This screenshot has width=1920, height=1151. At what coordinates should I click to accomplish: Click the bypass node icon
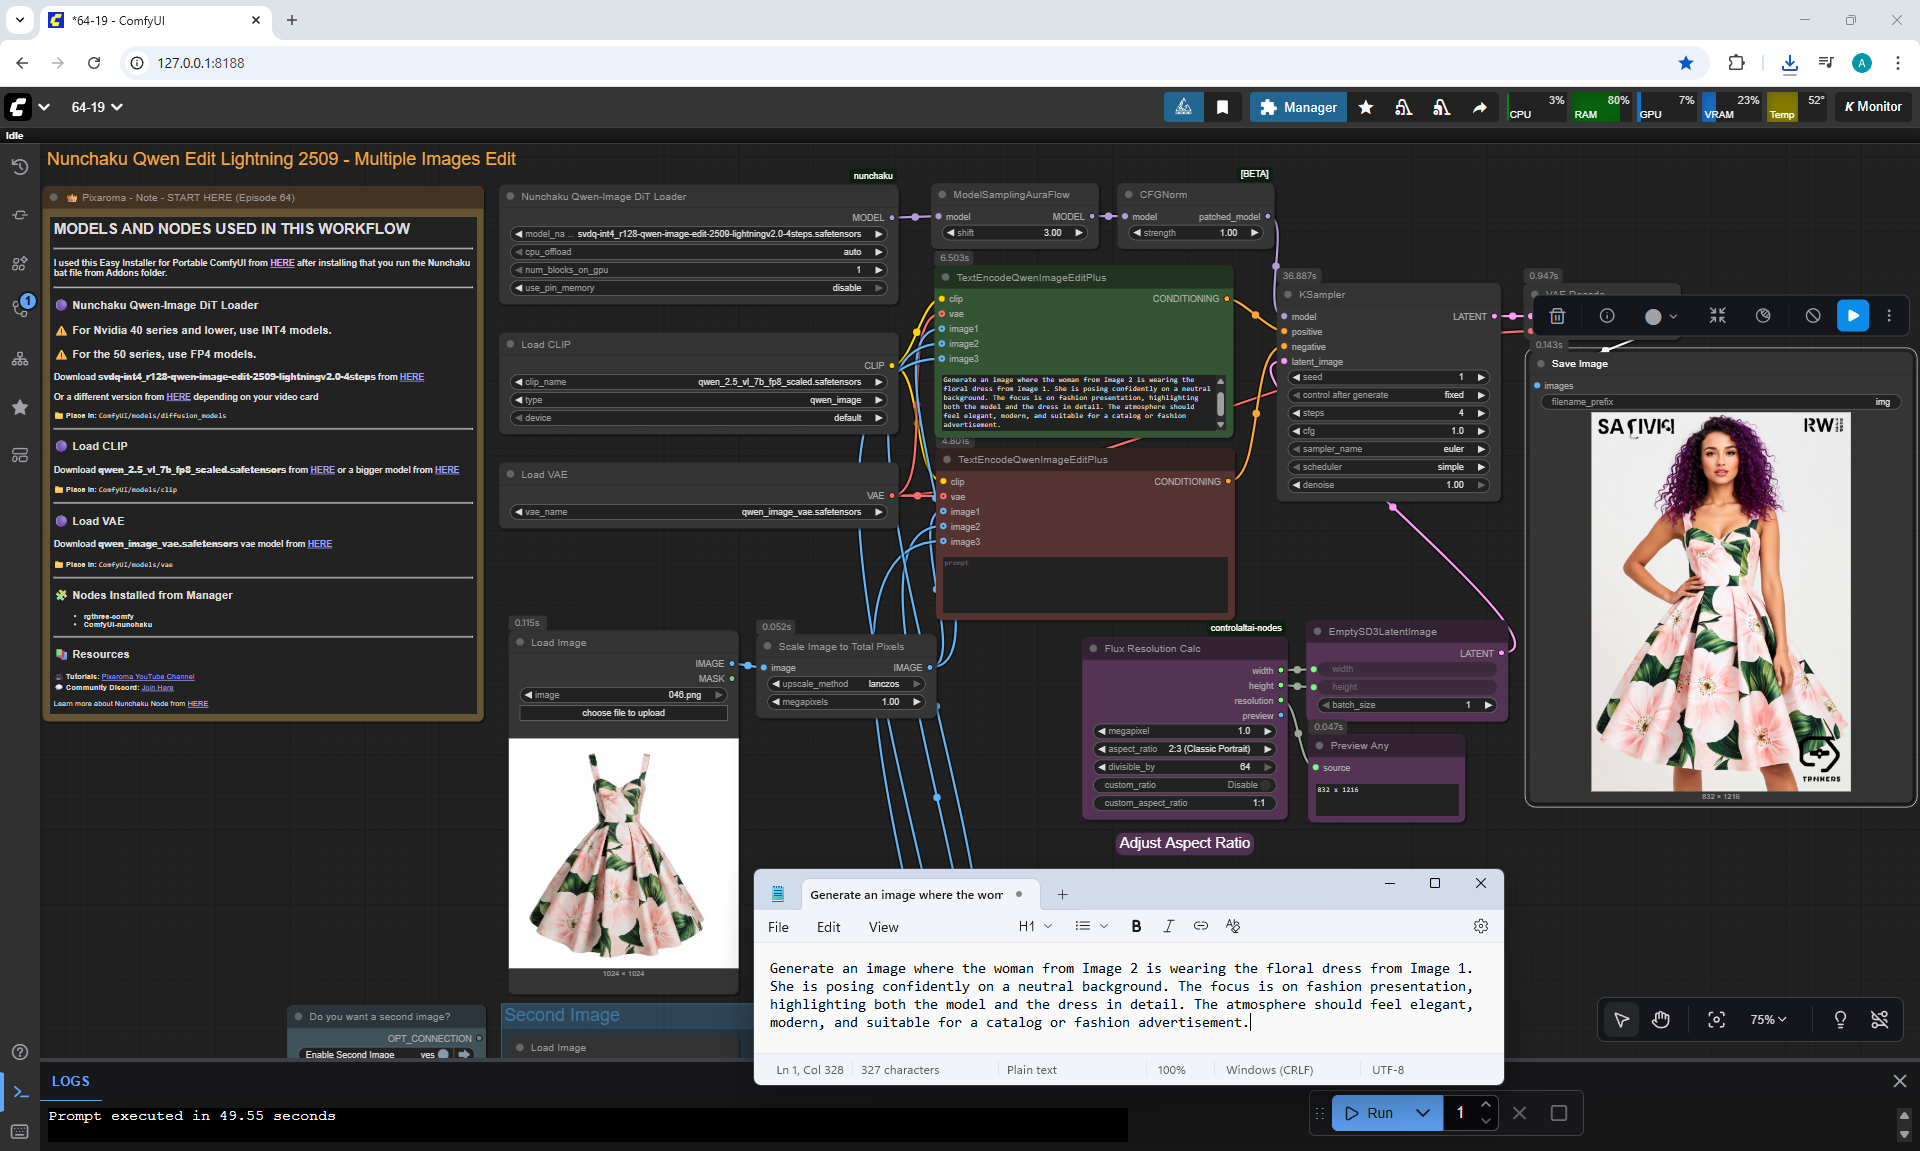1813,316
